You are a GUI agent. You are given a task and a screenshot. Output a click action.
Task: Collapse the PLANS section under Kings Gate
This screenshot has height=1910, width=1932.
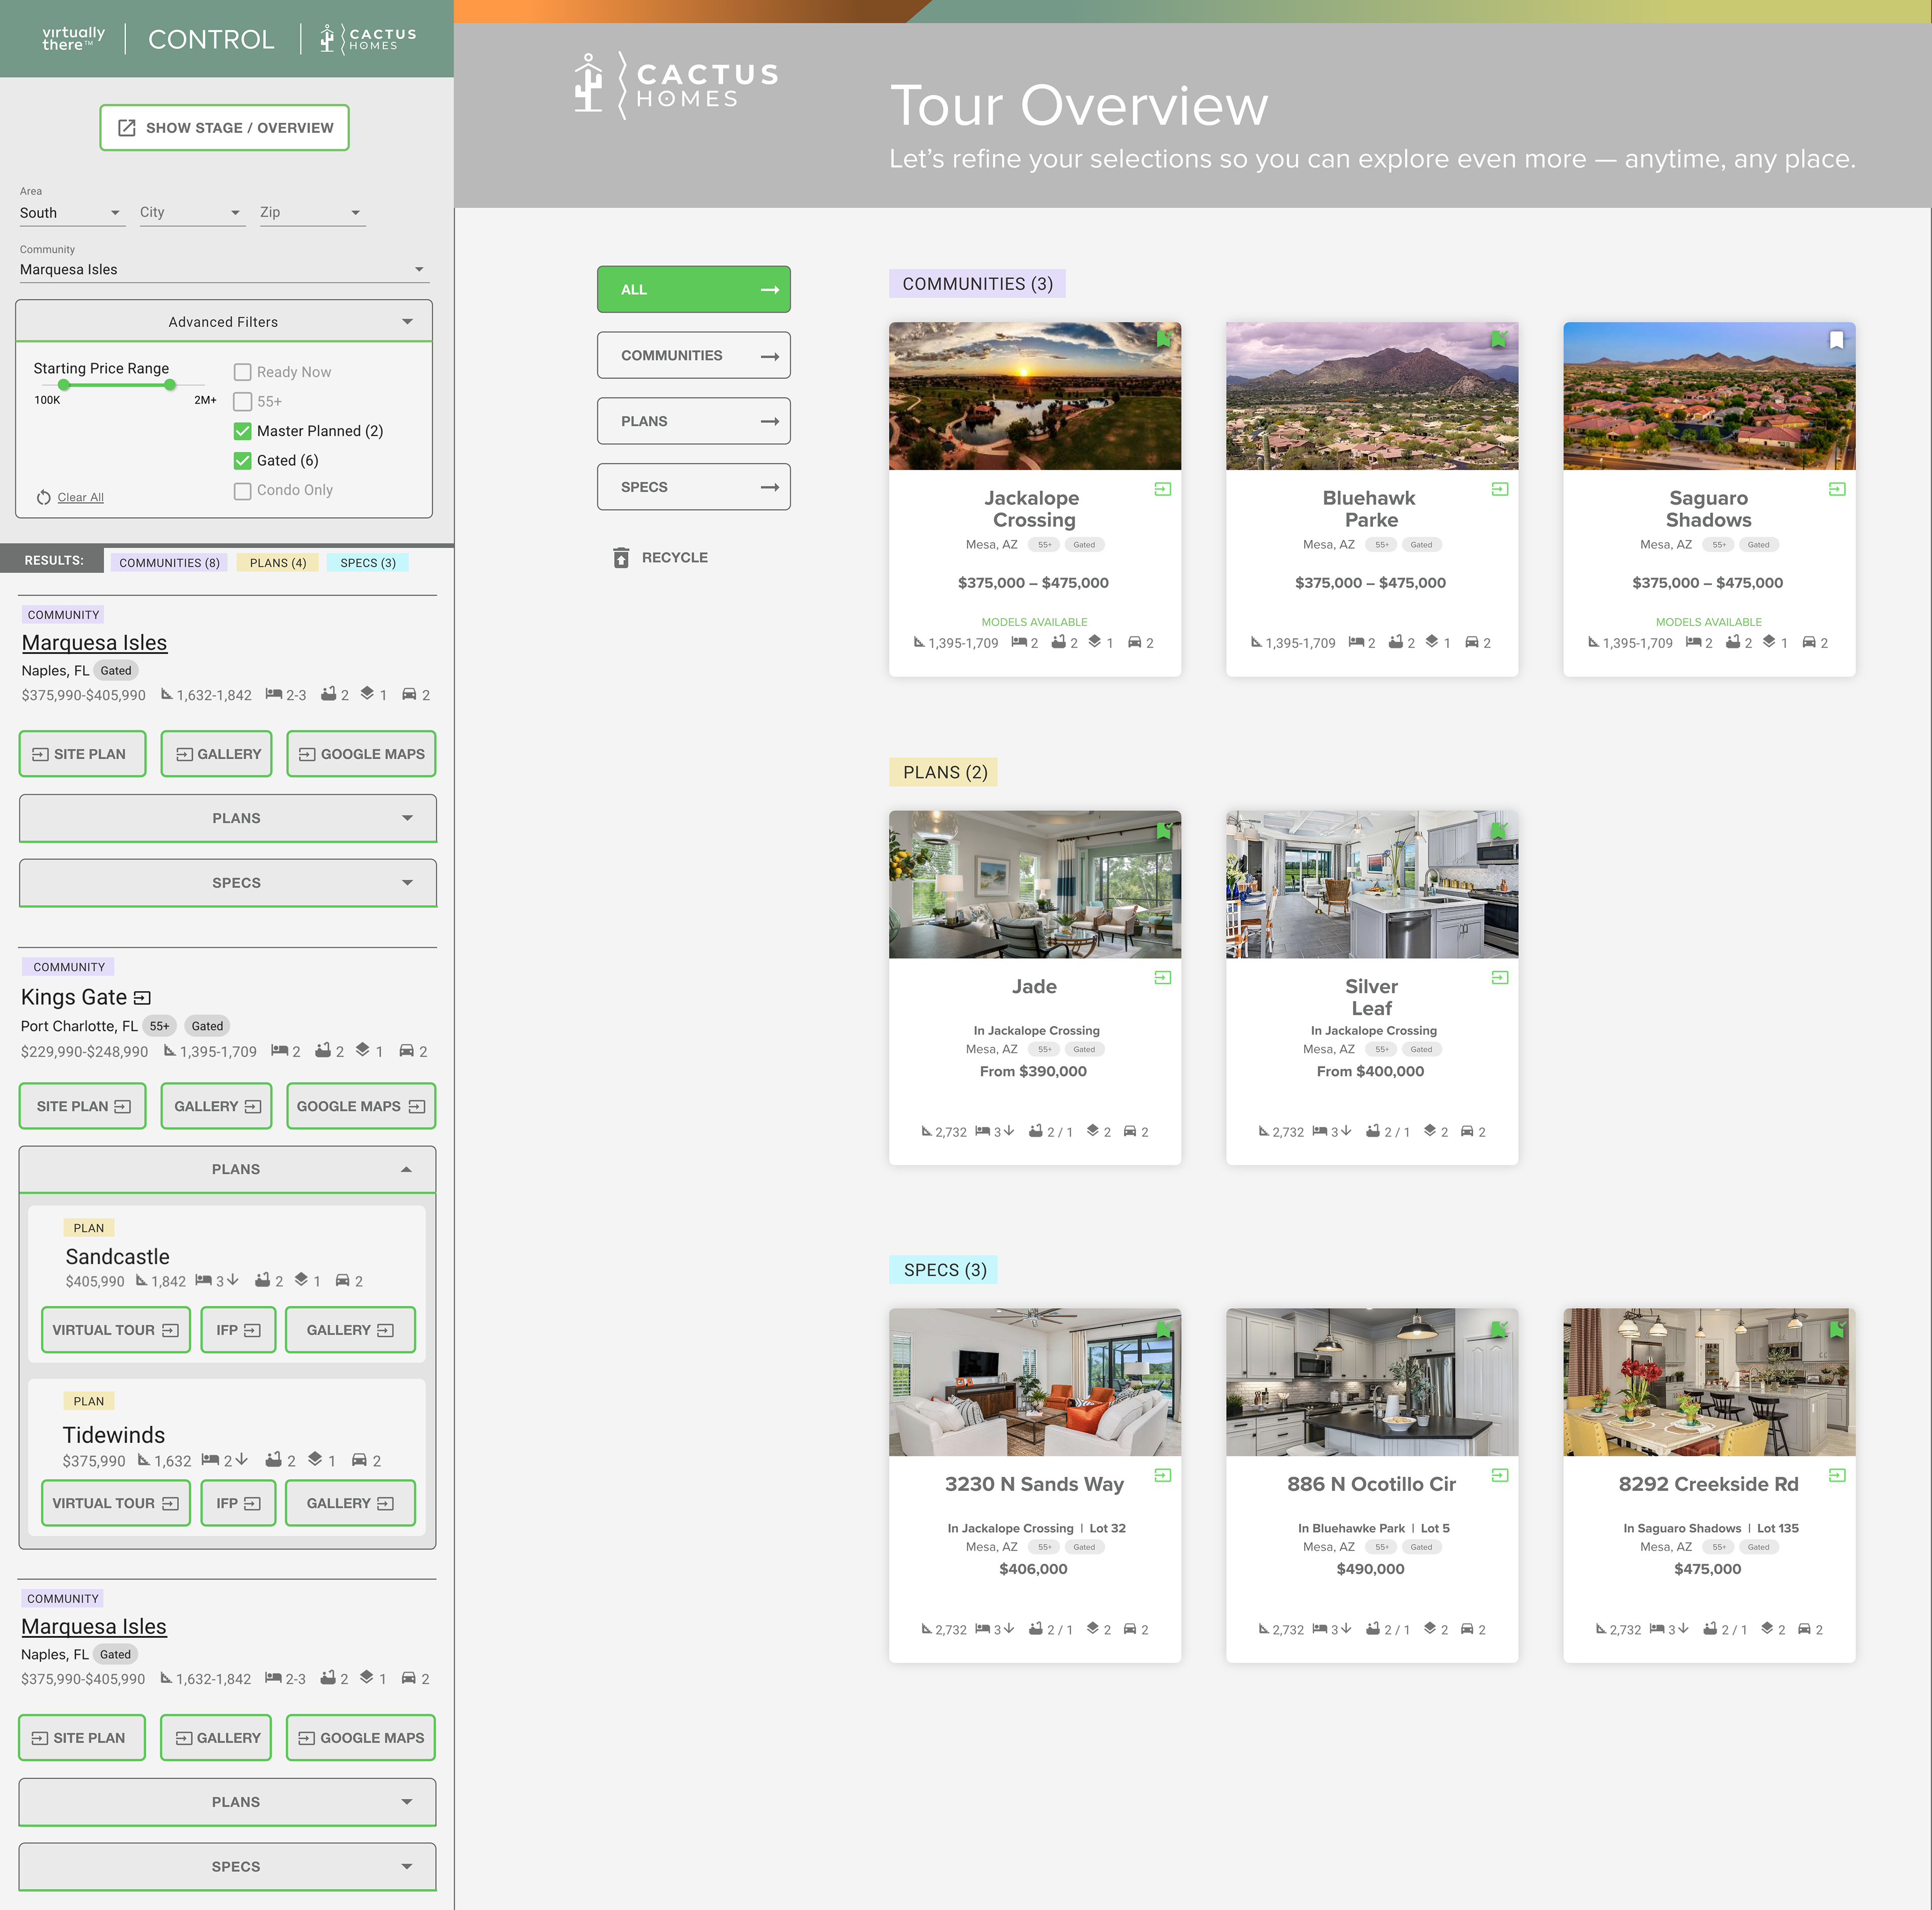(x=228, y=1169)
